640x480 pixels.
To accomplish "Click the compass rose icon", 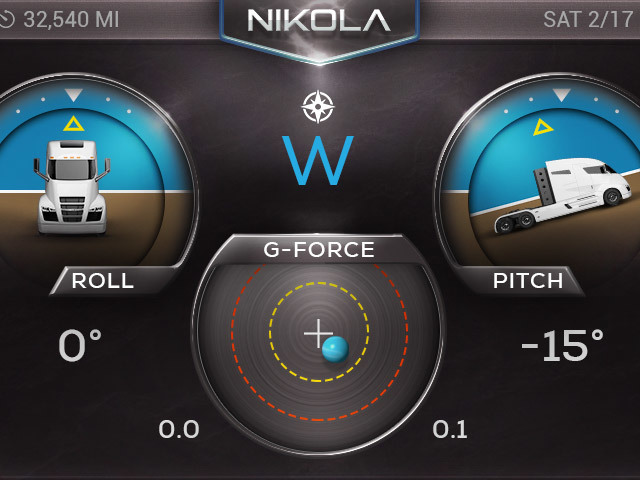I will pyautogui.click(x=318, y=107).
